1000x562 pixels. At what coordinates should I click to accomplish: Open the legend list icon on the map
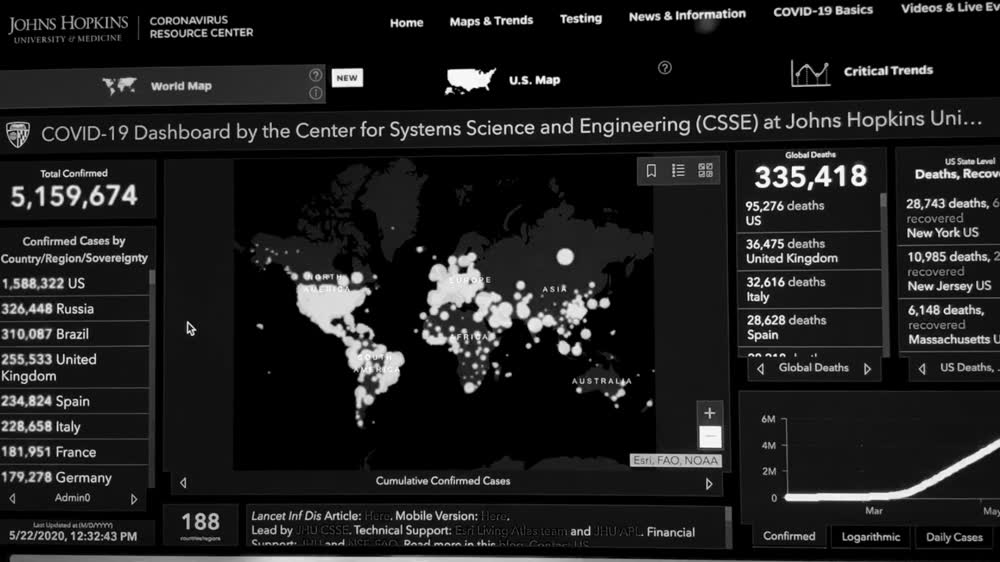(678, 170)
